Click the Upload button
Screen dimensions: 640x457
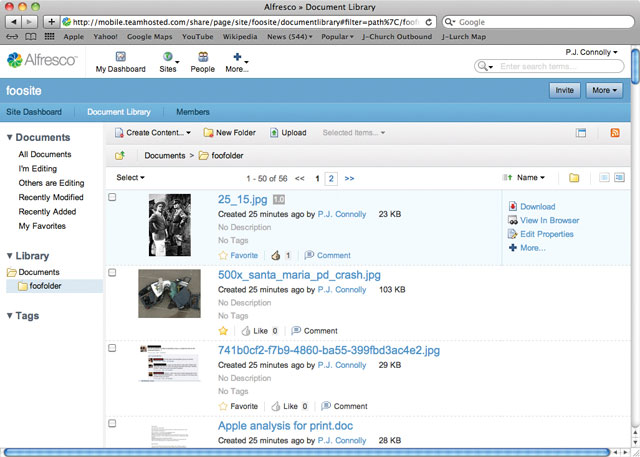point(288,133)
